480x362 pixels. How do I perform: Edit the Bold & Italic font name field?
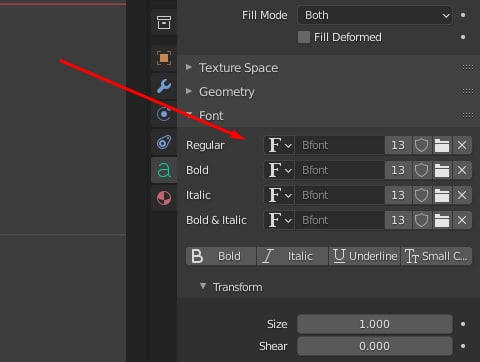pos(340,220)
